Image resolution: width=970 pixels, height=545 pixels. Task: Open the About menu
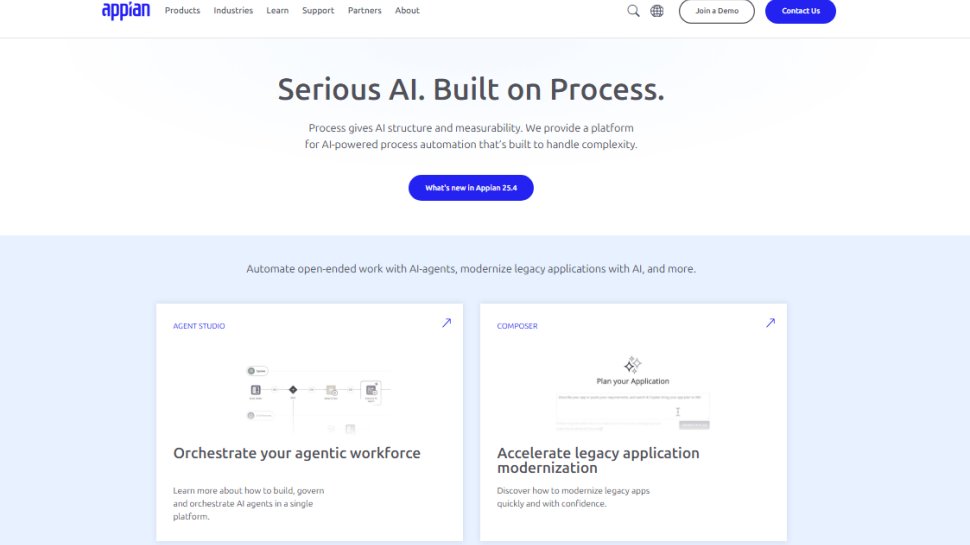(x=407, y=11)
